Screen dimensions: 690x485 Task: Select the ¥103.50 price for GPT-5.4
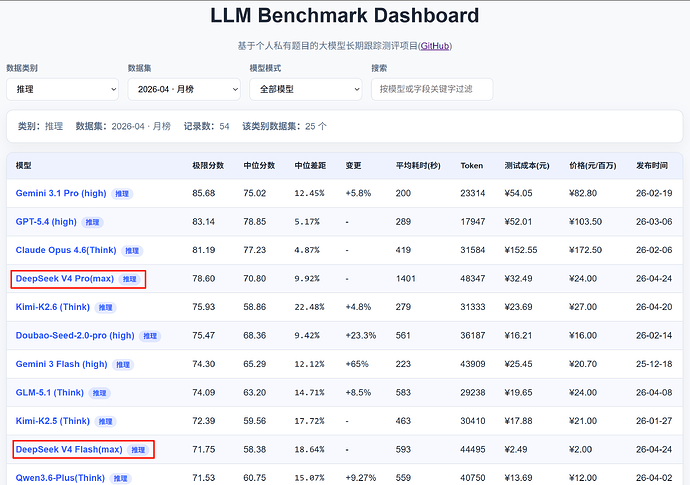[x=585, y=222]
